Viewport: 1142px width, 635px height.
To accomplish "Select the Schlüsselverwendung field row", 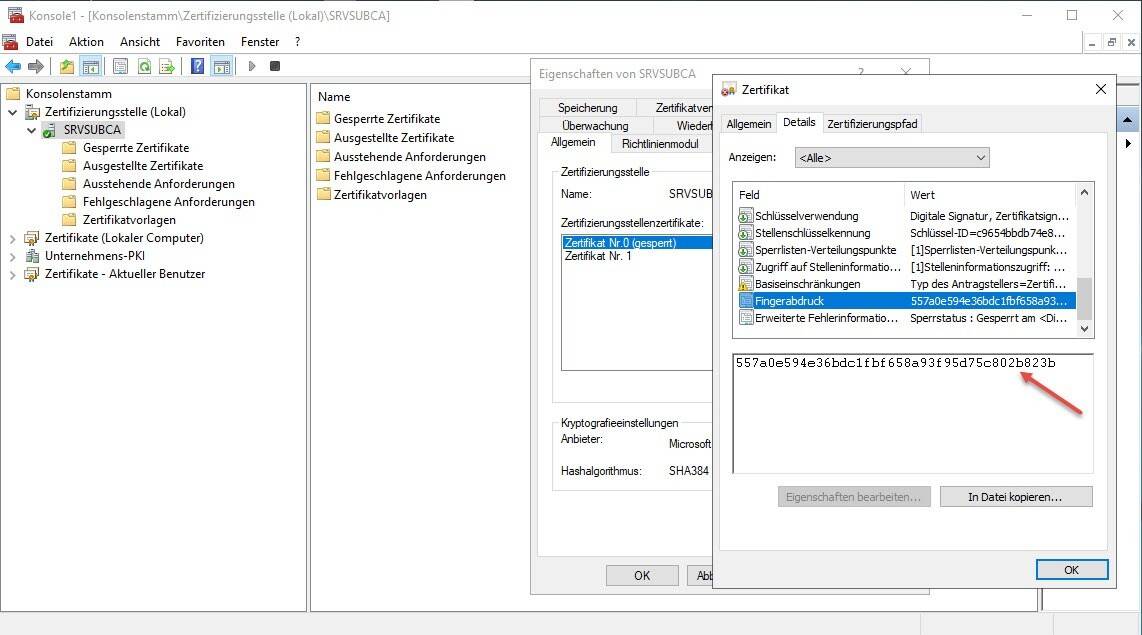I will (x=806, y=216).
